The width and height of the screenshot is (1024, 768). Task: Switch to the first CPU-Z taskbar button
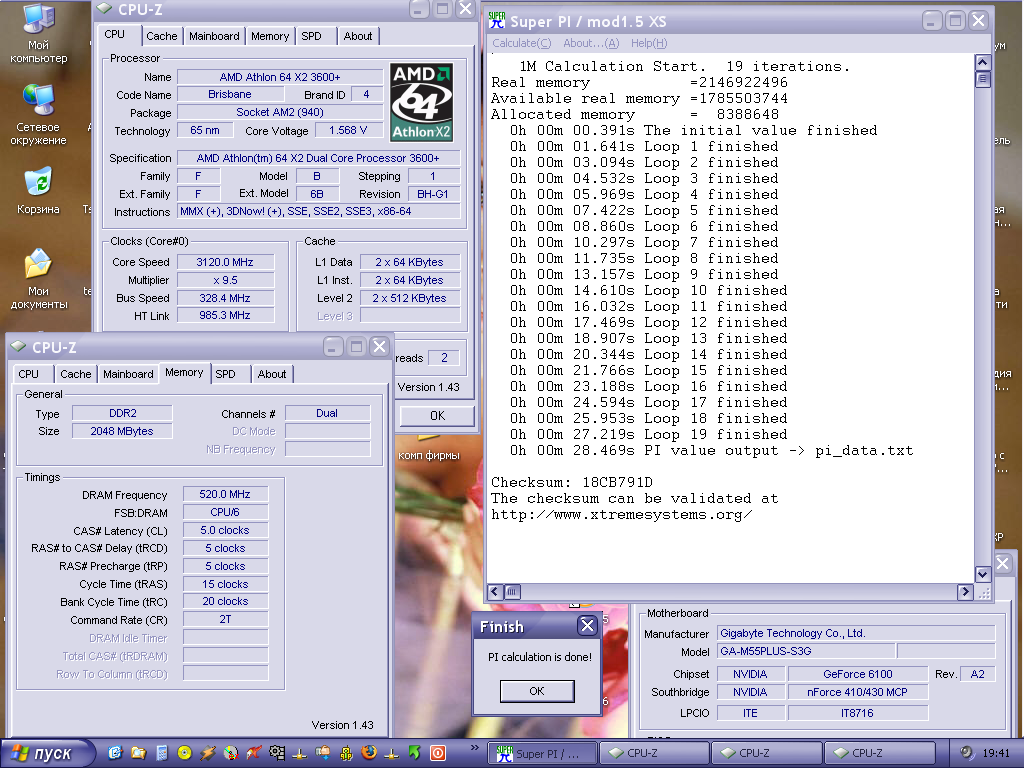654,753
